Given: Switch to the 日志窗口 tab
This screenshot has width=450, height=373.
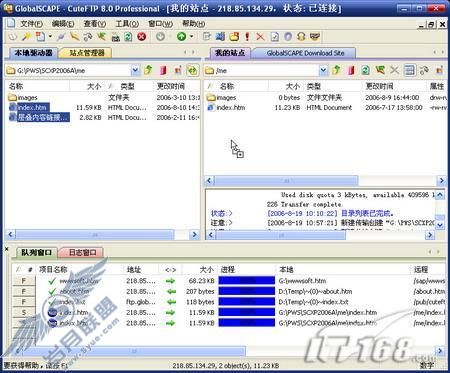Looking at the screenshot, I should click(x=82, y=252).
